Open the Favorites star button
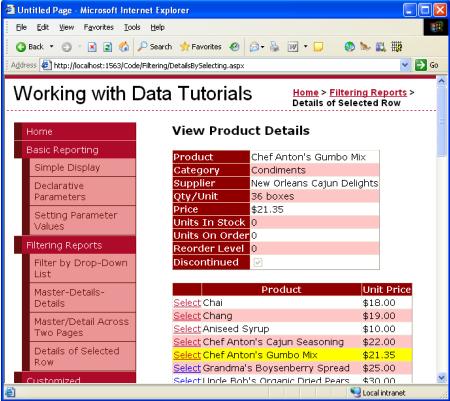 click(201, 47)
